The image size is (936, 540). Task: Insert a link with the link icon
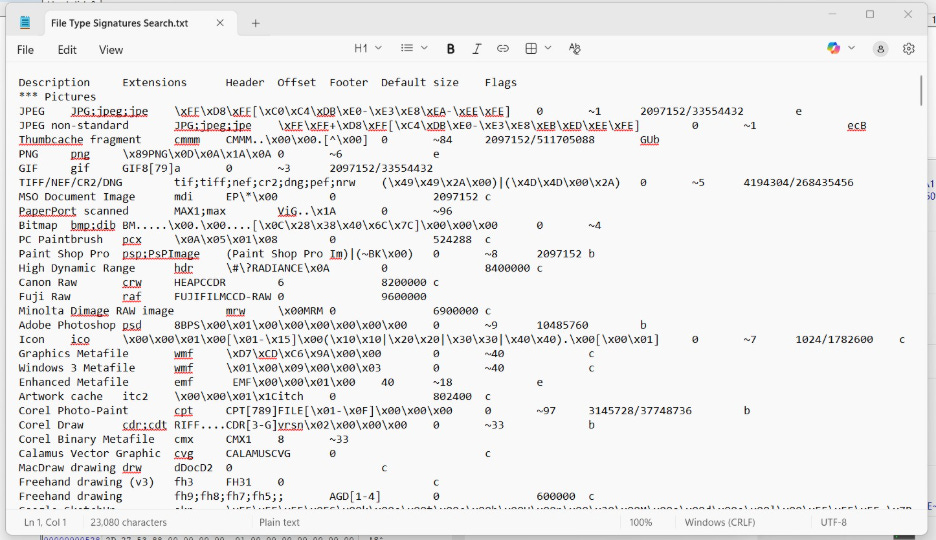pyautogui.click(x=503, y=49)
